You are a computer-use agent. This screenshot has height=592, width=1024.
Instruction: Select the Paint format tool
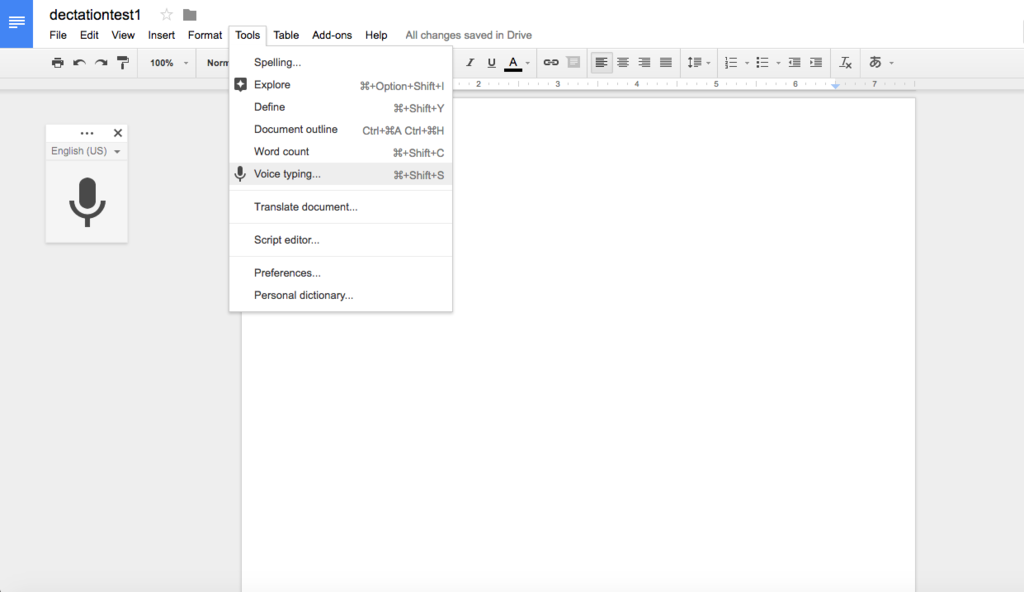point(122,63)
